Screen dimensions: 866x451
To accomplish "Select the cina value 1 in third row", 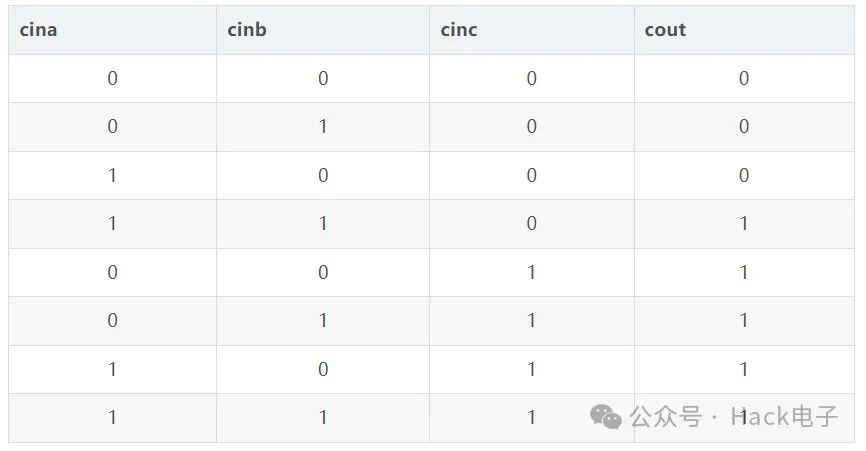I will (112, 175).
